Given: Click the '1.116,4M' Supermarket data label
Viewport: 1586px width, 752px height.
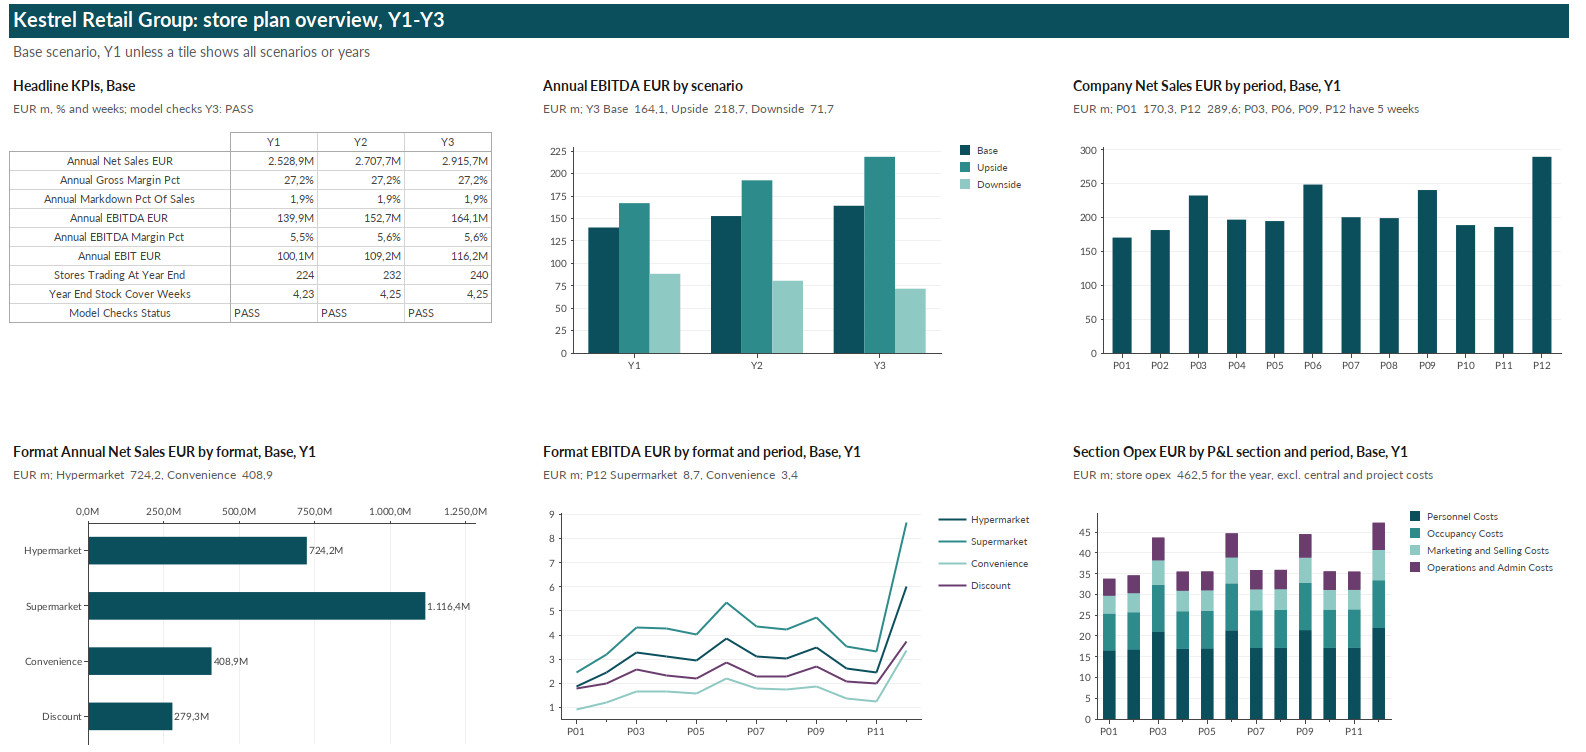Looking at the screenshot, I should click(x=449, y=607).
